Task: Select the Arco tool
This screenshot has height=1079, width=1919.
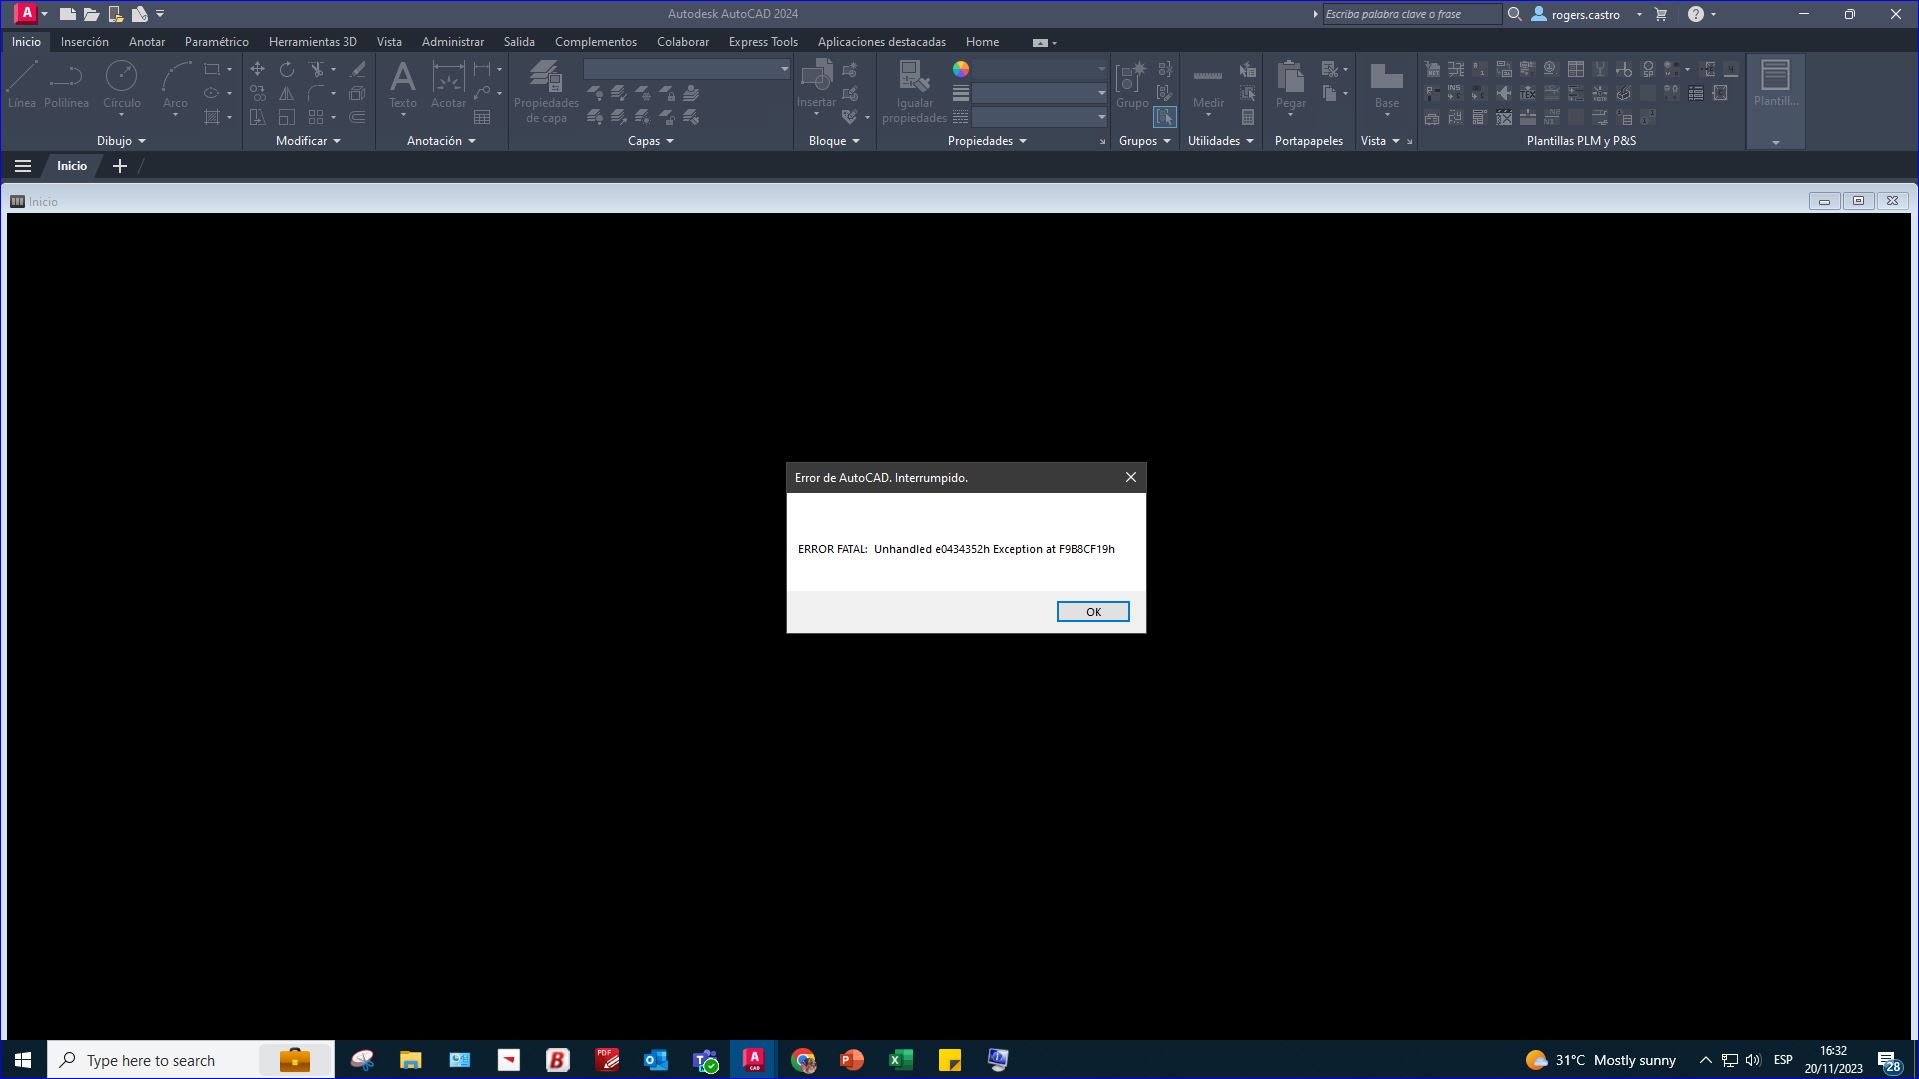Action: [175, 80]
